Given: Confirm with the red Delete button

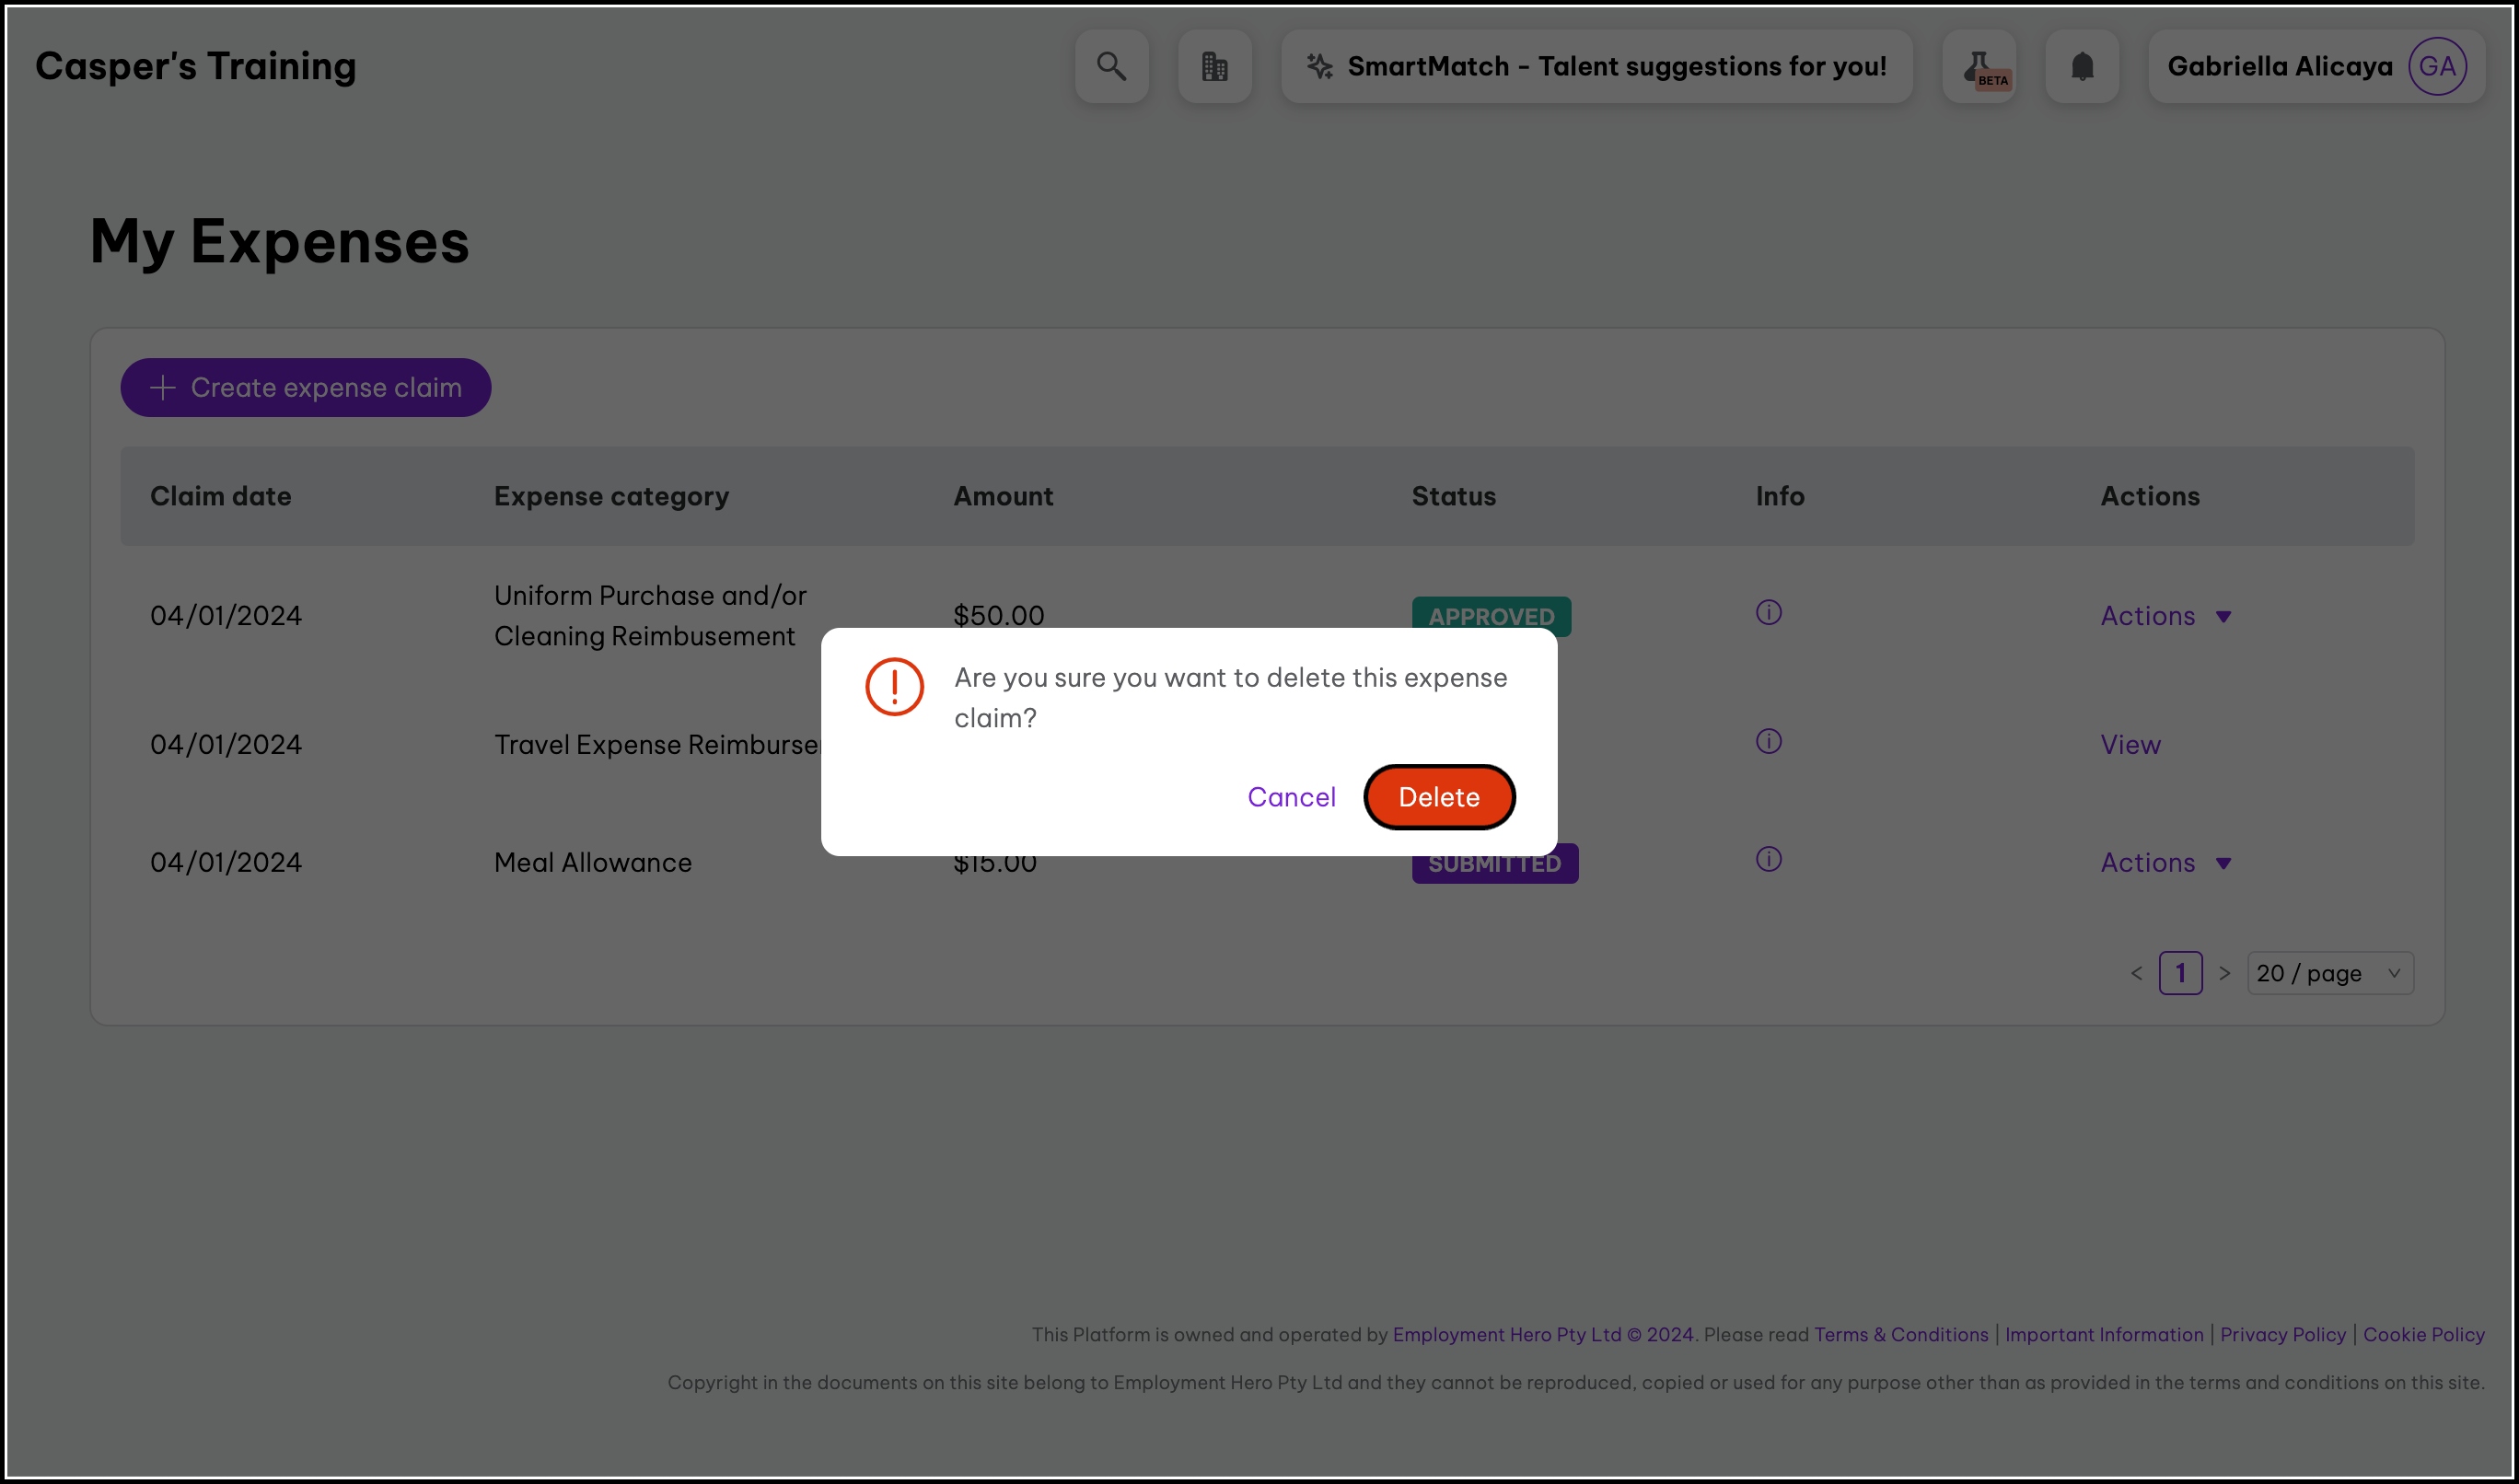Looking at the screenshot, I should (x=1438, y=797).
